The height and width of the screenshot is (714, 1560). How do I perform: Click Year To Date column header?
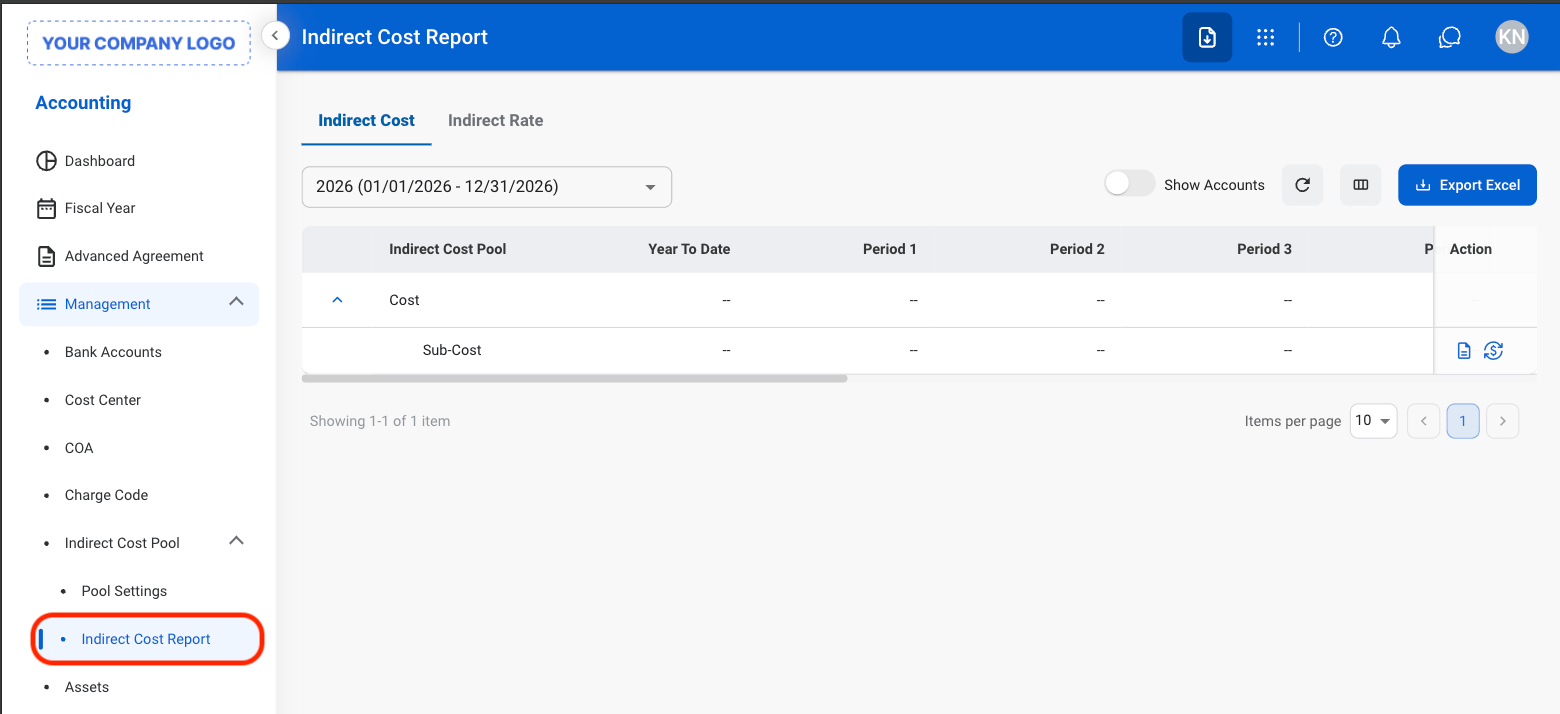(689, 249)
